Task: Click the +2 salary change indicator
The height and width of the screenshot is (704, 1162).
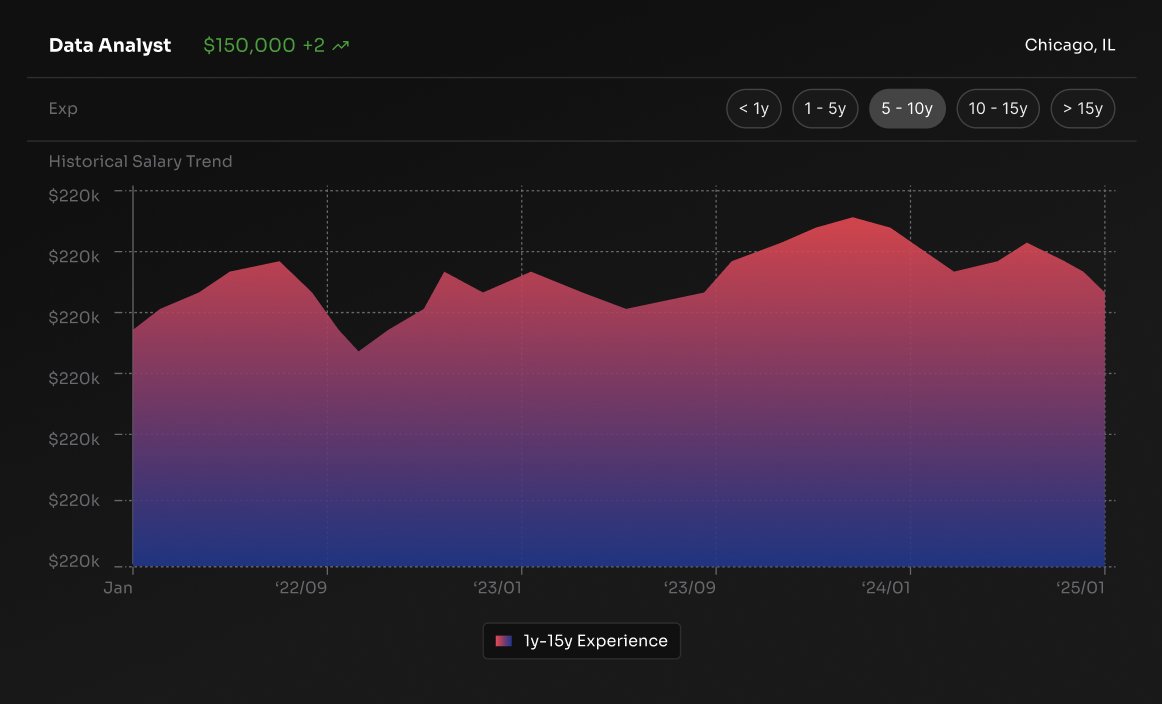Action: pos(313,46)
